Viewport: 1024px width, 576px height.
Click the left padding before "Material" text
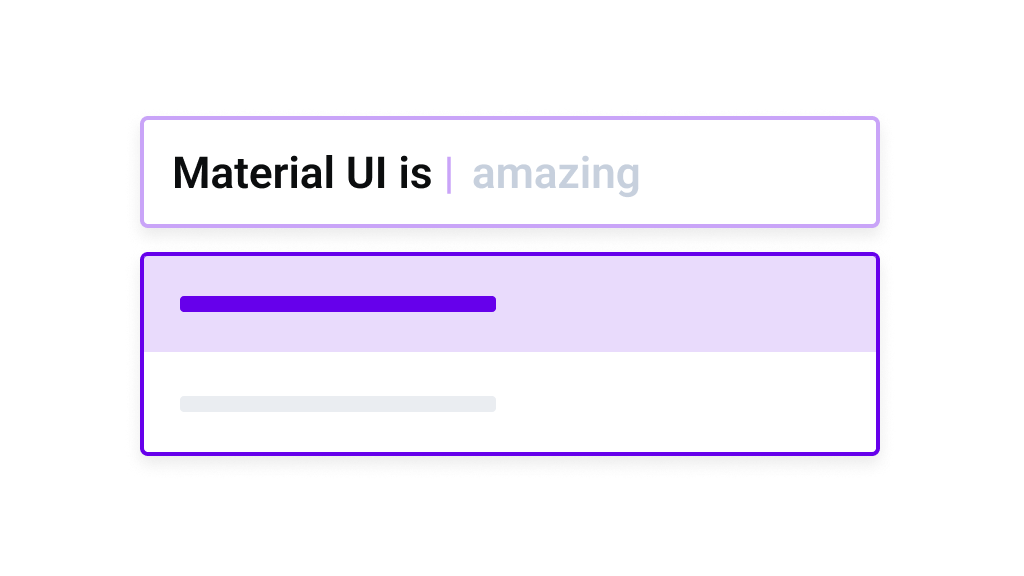click(x=158, y=174)
